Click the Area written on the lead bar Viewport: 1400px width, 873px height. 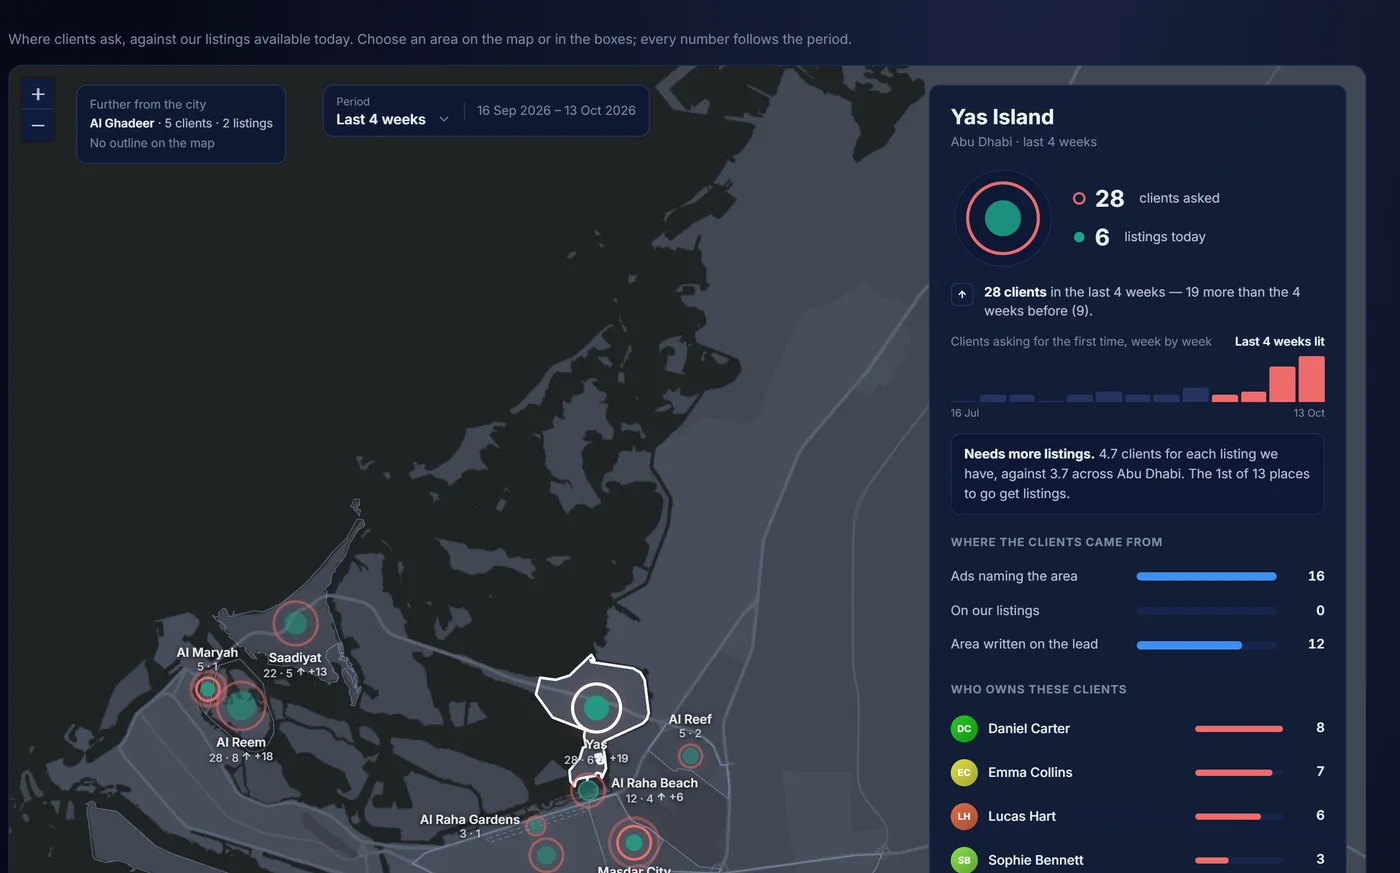(1206, 645)
